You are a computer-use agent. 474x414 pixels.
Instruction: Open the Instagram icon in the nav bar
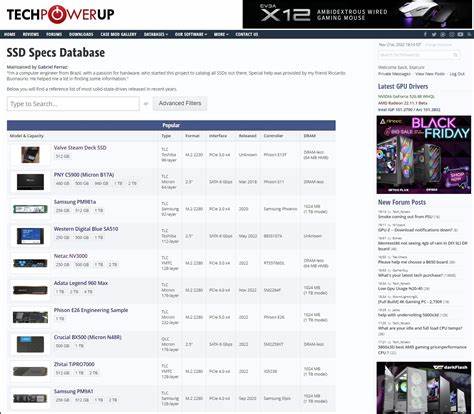(452, 34)
